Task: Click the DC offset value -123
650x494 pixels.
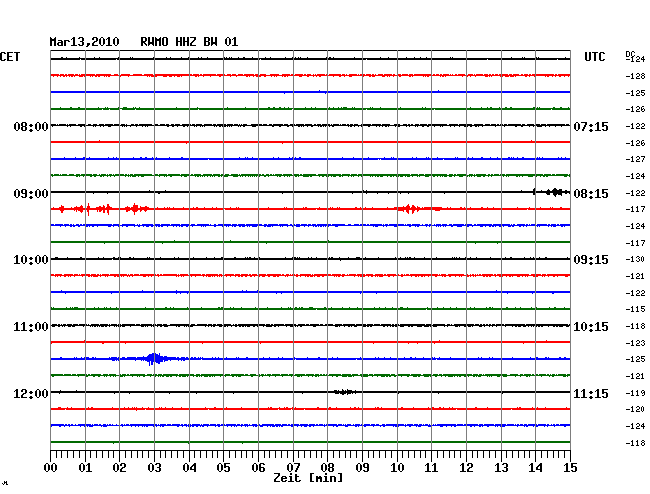Action: 635,343
